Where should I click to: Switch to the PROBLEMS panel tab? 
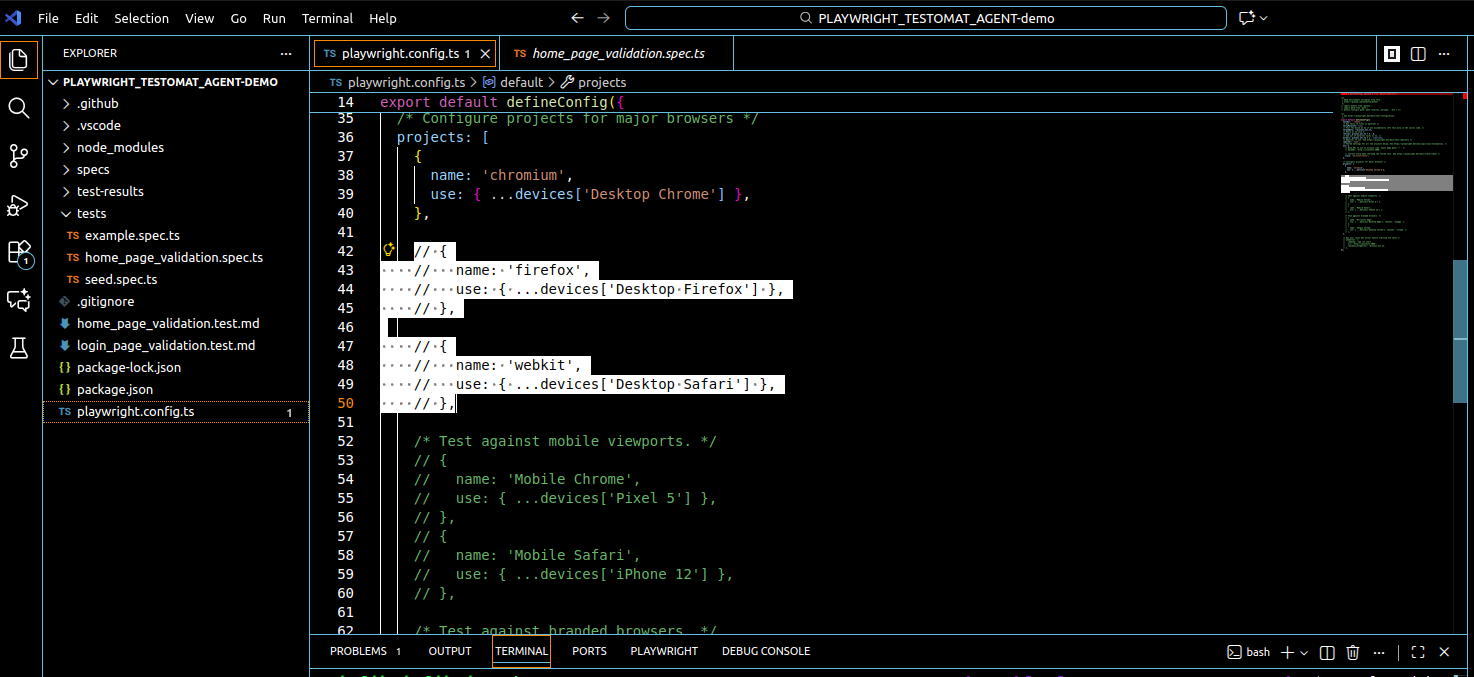[x=358, y=651]
